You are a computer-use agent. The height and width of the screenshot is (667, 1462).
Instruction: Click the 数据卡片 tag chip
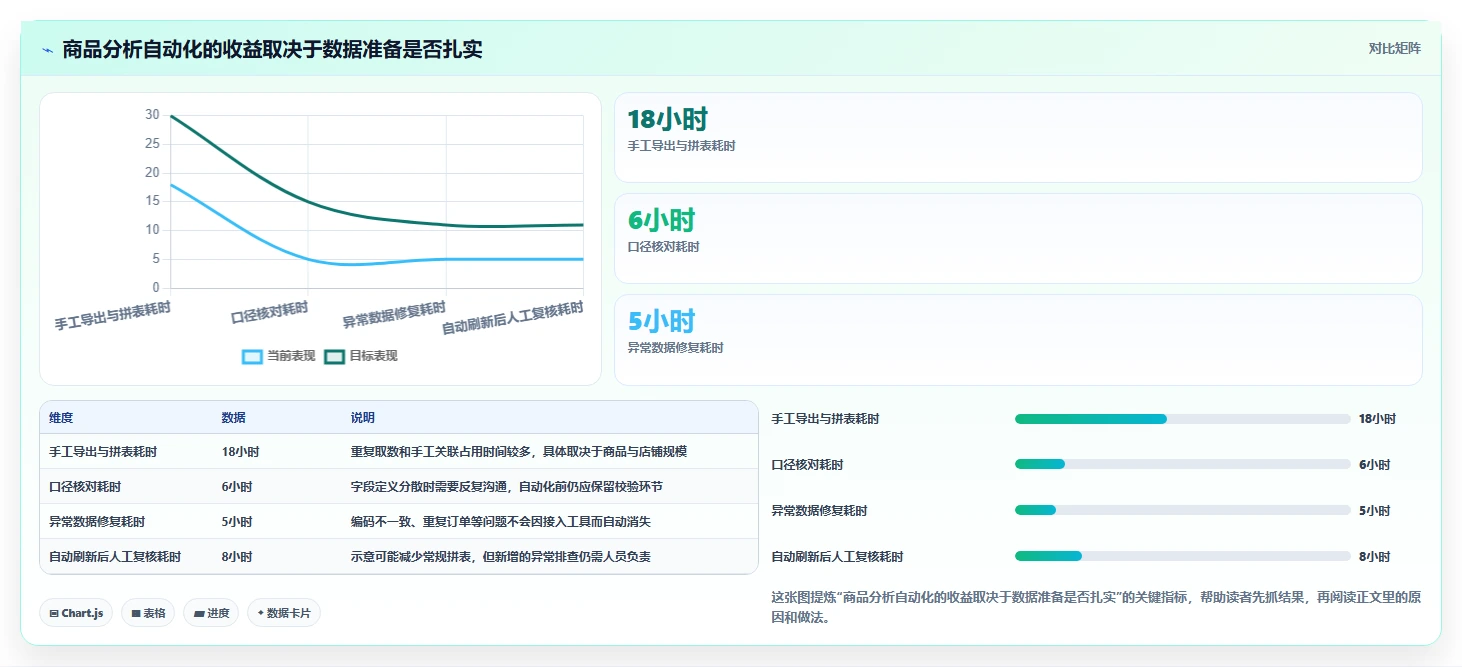pos(284,613)
